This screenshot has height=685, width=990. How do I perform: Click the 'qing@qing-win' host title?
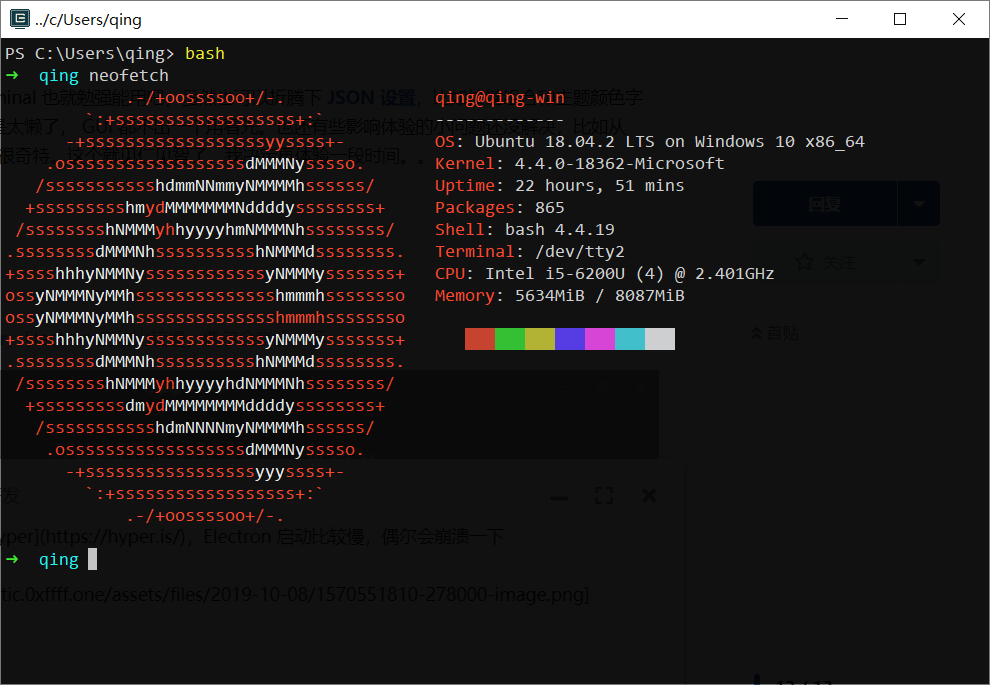click(x=500, y=98)
